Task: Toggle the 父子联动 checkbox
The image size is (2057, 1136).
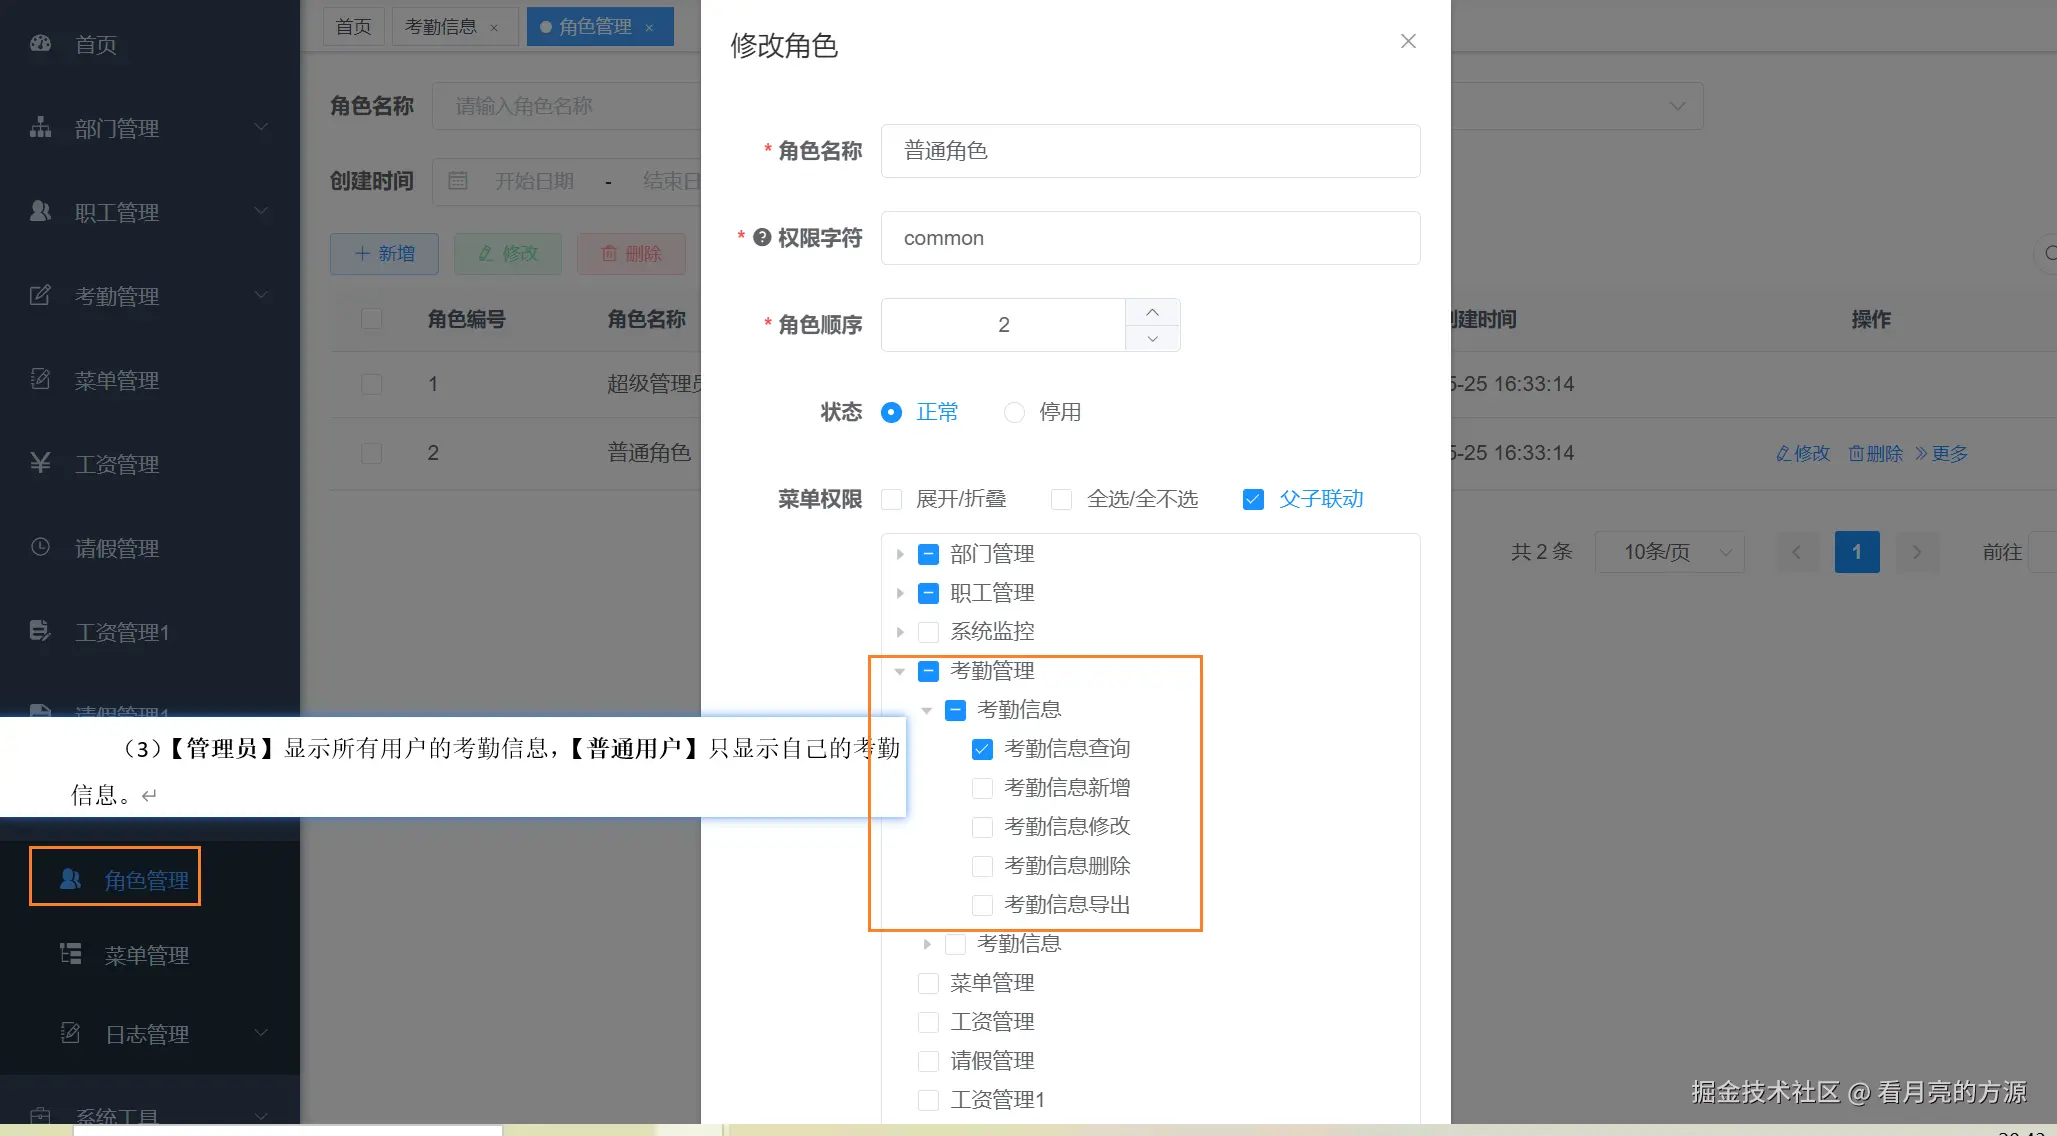Action: (x=1253, y=499)
